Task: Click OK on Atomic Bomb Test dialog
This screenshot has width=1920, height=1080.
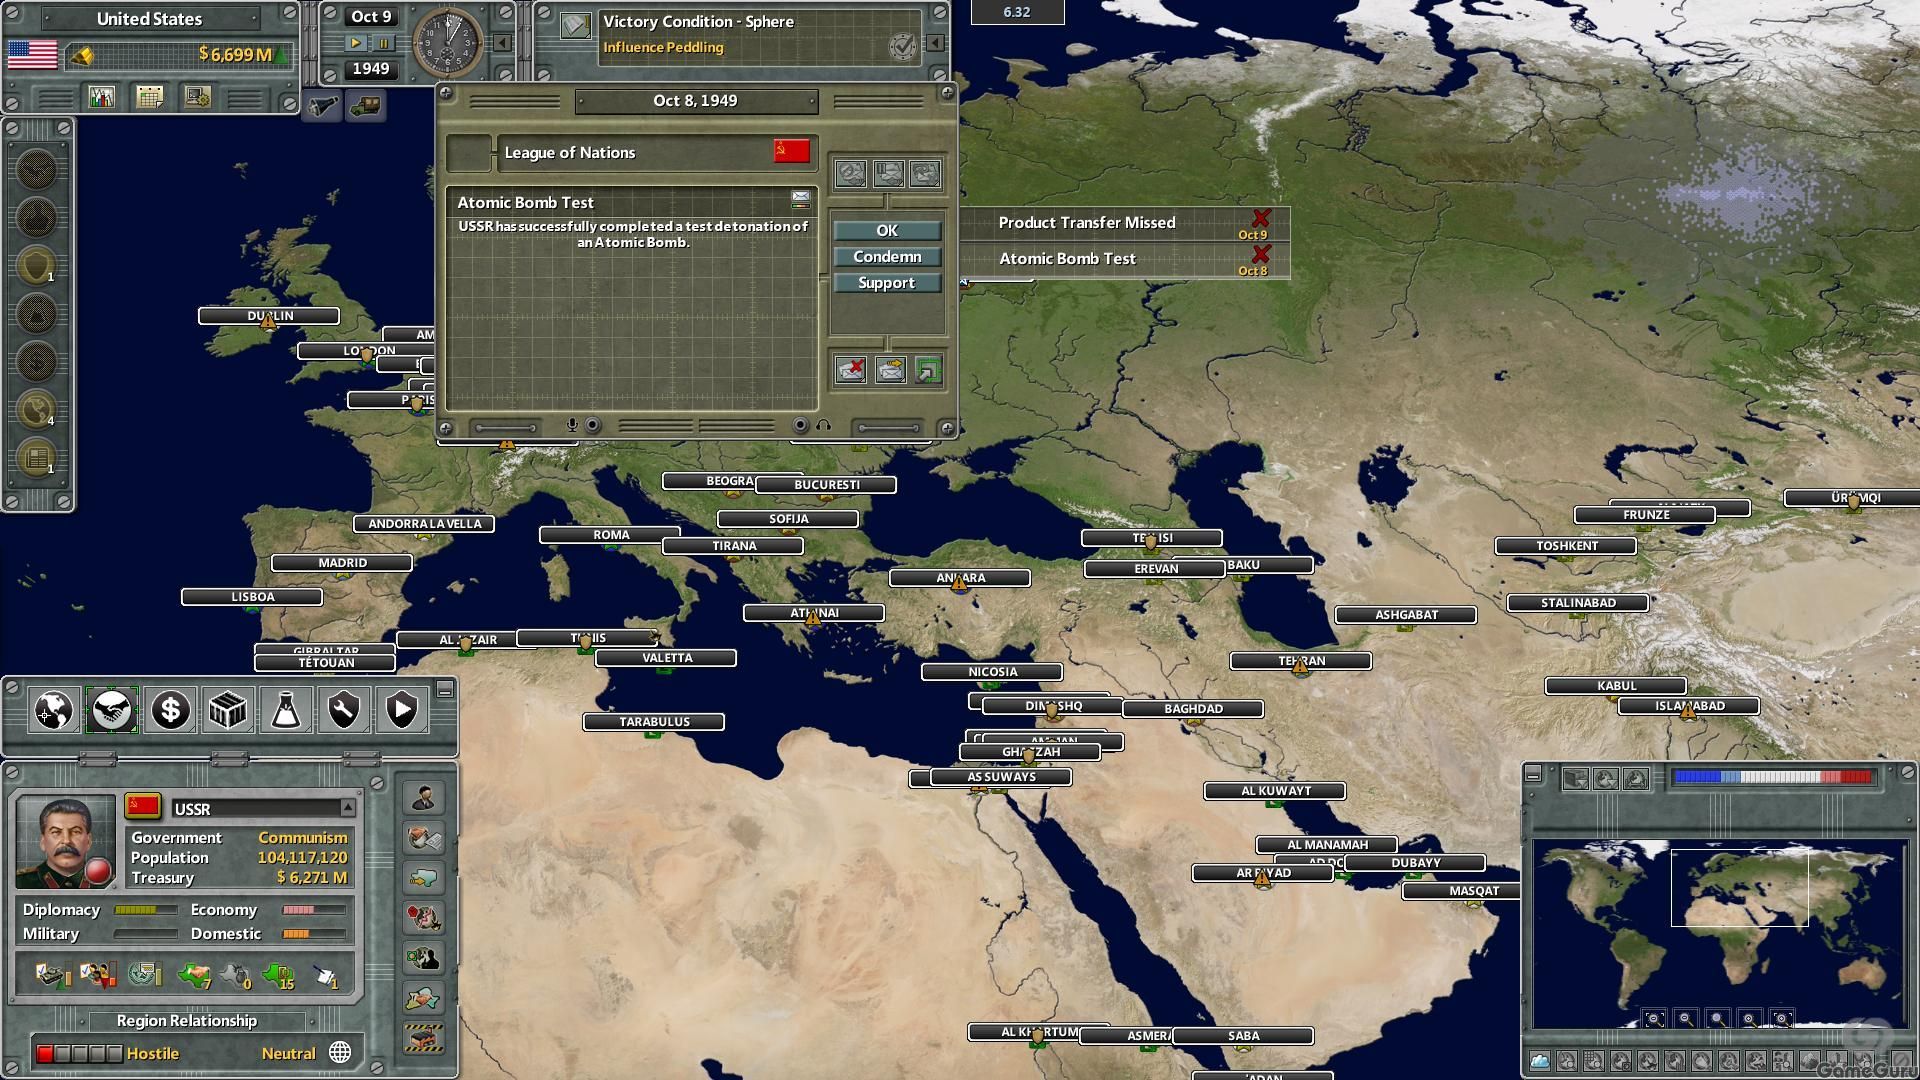Action: (886, 228)
